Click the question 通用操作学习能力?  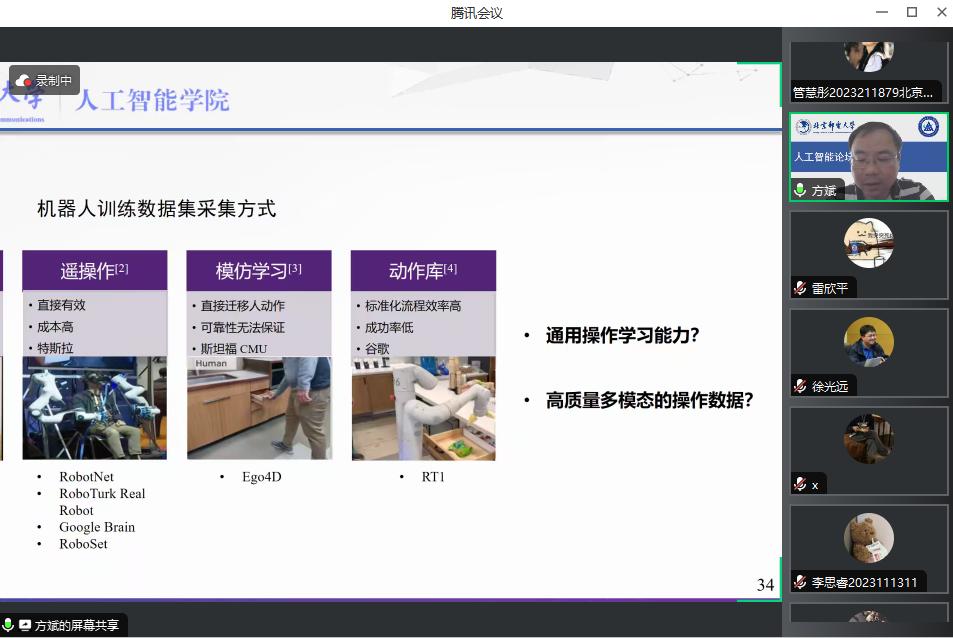[x=622, y=335]
